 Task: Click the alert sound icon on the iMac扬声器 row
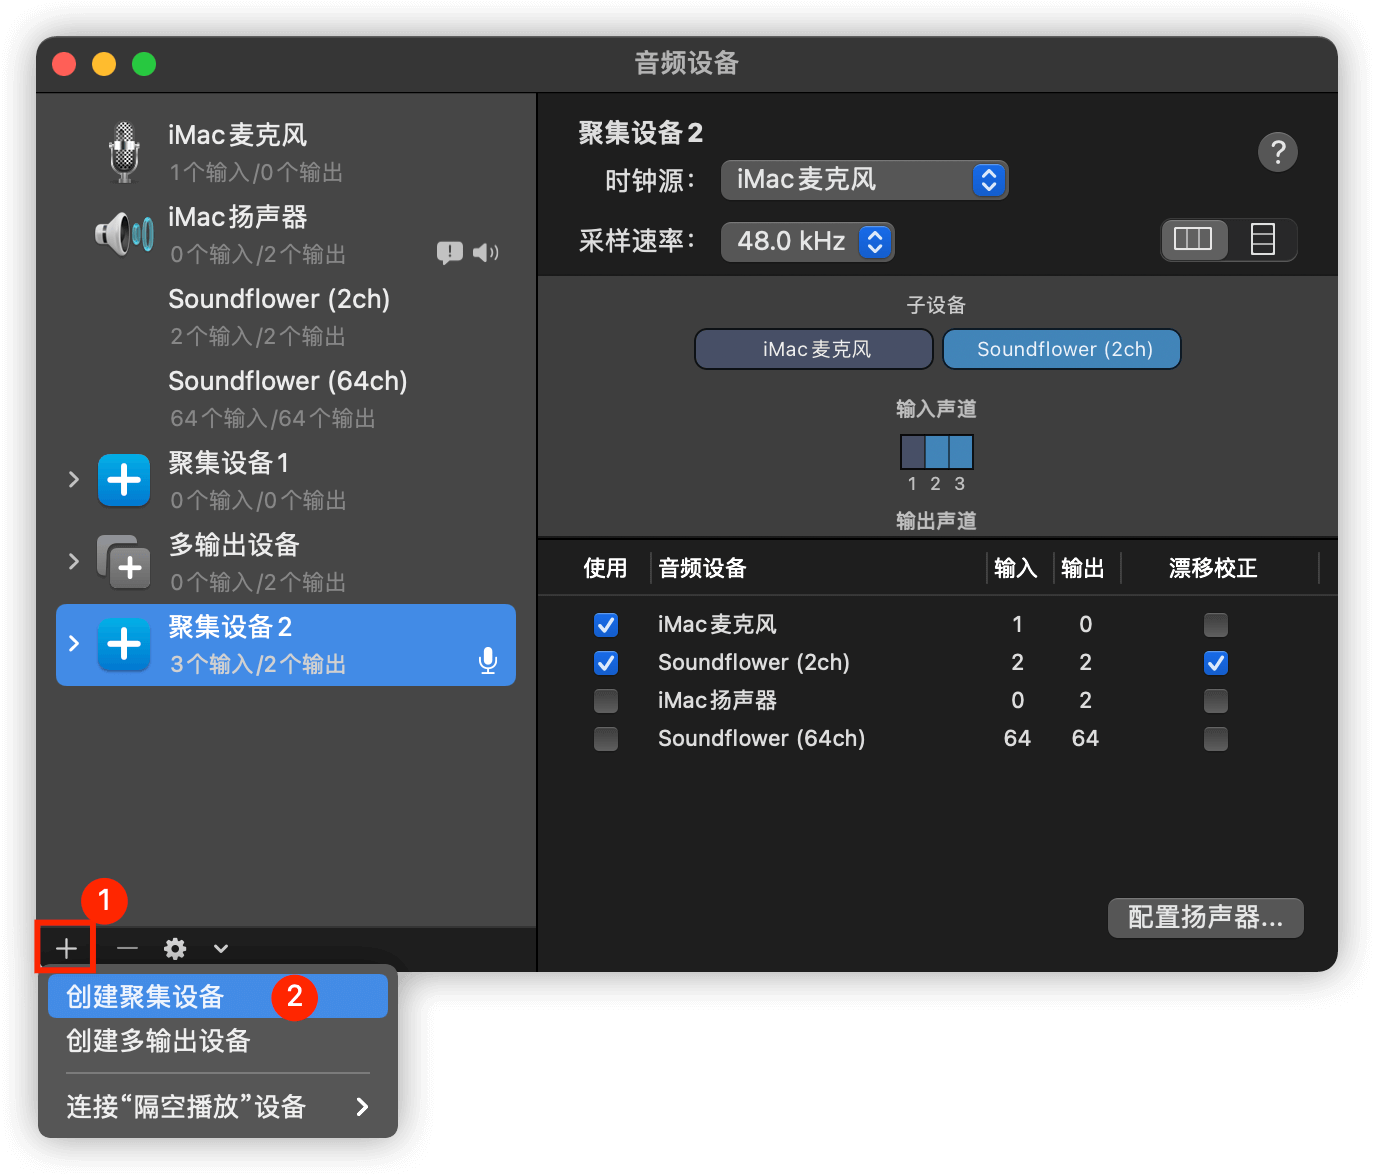coord(450,252)
